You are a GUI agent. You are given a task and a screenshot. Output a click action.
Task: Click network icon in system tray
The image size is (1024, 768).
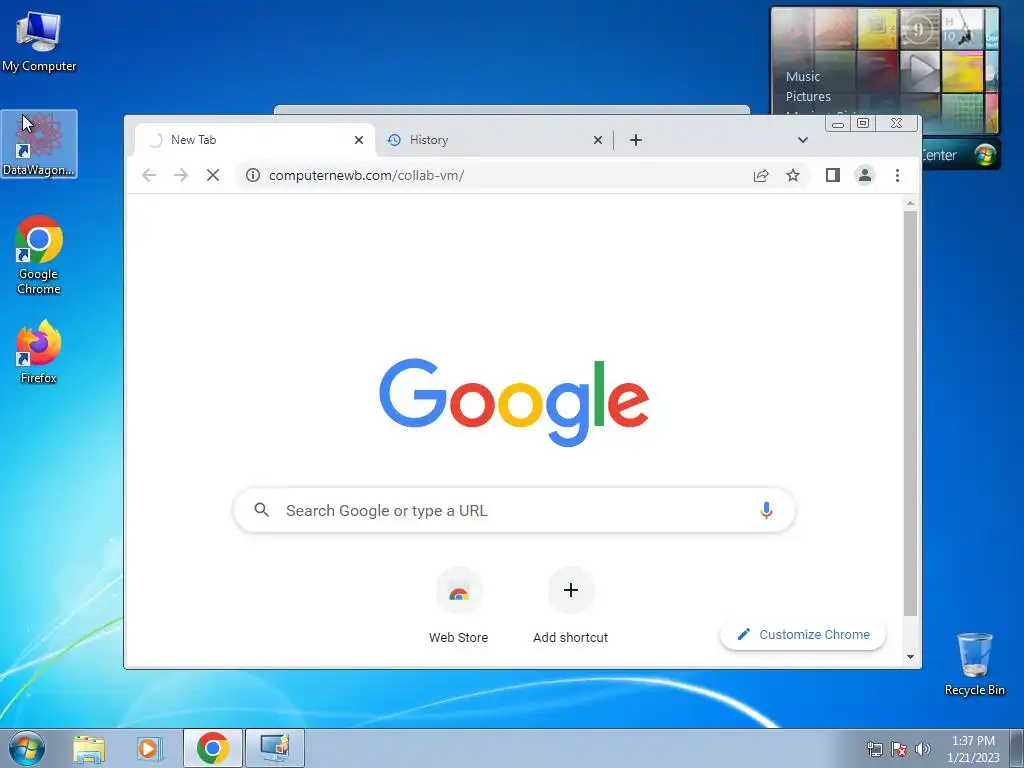pyautogui.click(x=874, y=749)
